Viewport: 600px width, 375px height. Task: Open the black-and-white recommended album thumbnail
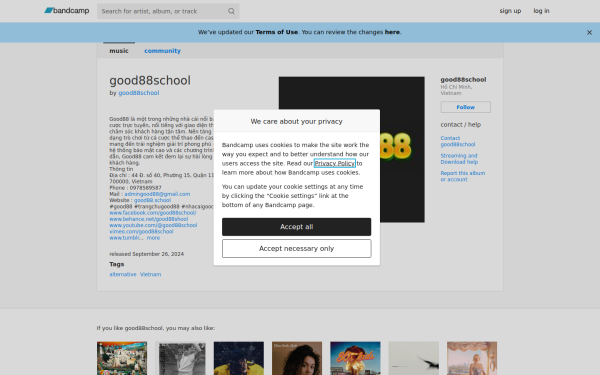[x=180, y=358]
